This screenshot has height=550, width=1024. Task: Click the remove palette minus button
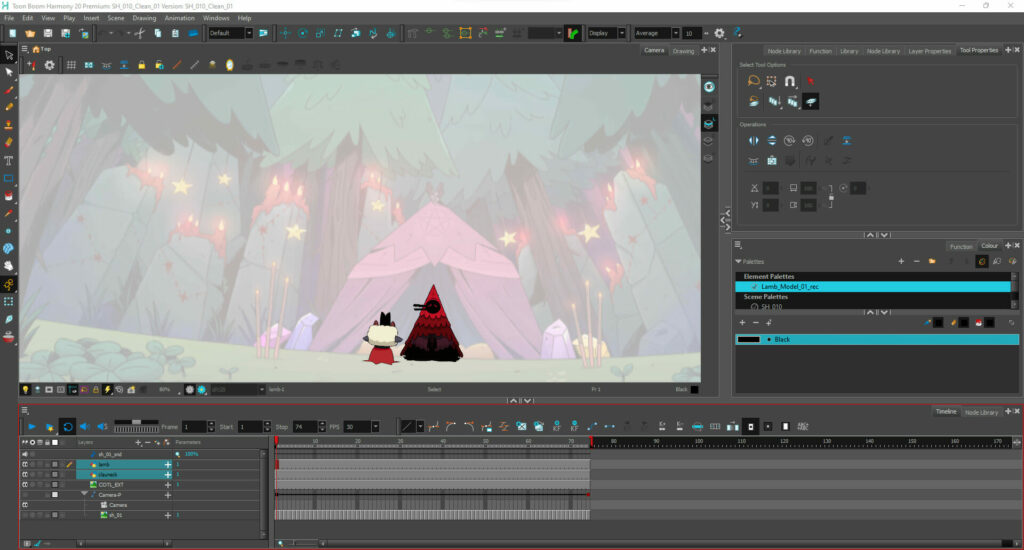point(916,261)
